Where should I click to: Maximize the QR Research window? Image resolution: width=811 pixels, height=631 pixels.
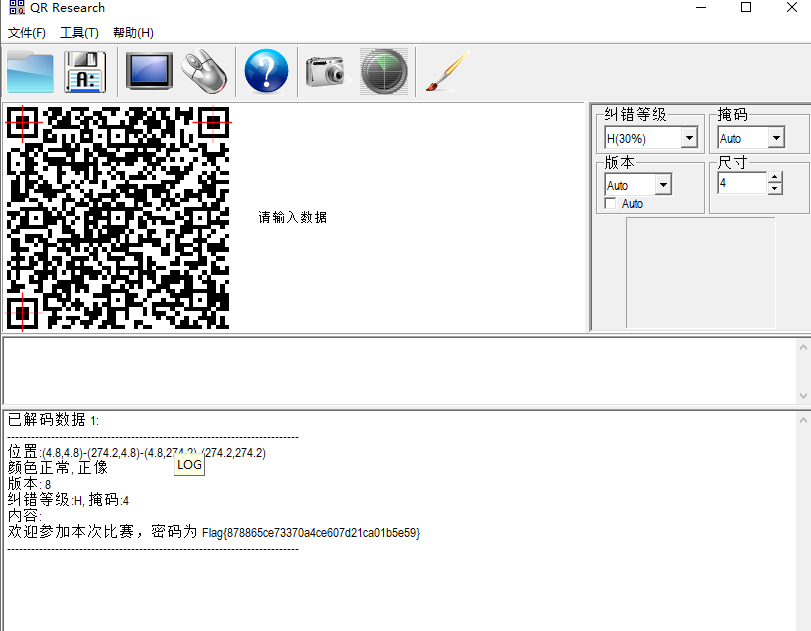tap(746, 7)
